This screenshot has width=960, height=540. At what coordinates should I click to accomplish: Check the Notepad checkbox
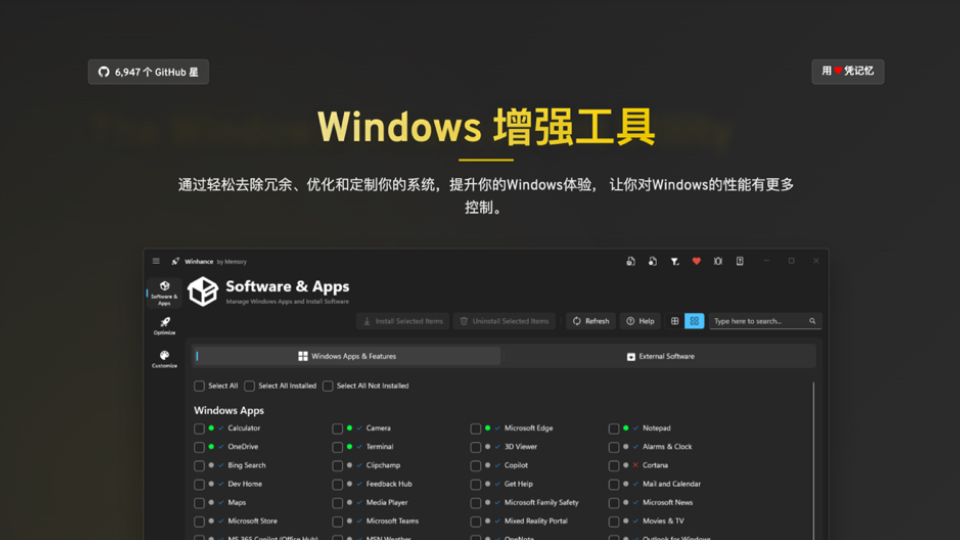click(613, 429)
